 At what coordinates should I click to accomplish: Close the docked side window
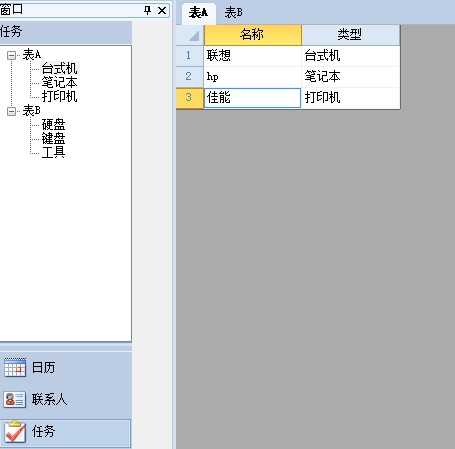[x=162, y=11]
